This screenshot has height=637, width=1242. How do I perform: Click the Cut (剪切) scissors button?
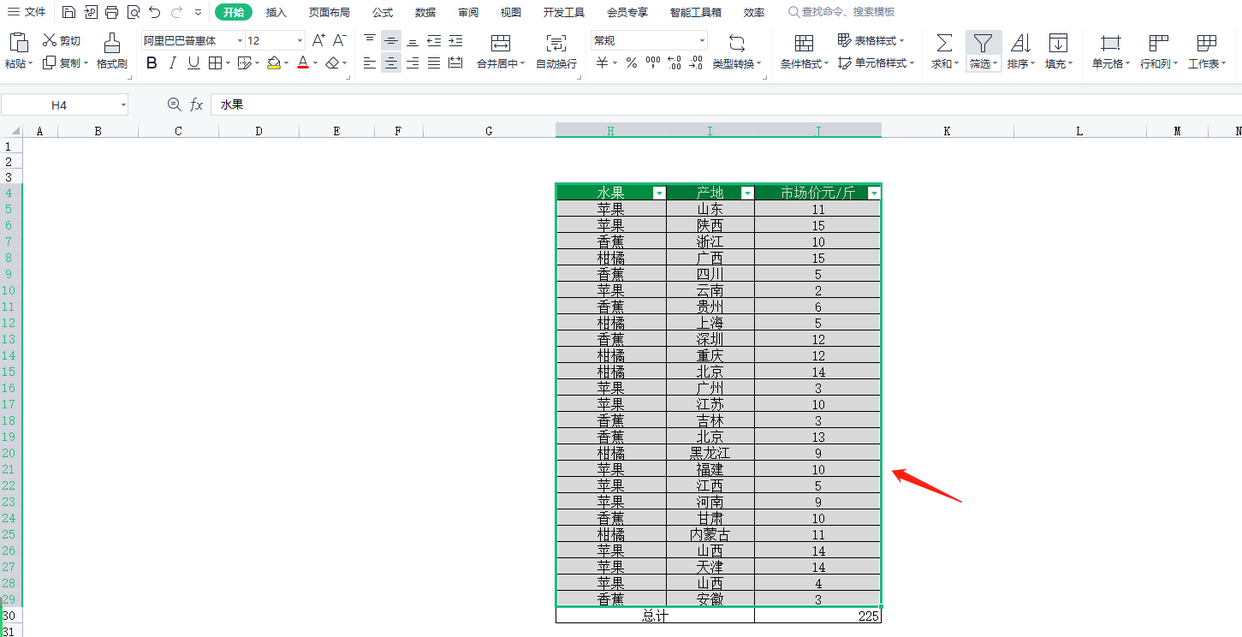pyautogui.click(x=61, y=41)
